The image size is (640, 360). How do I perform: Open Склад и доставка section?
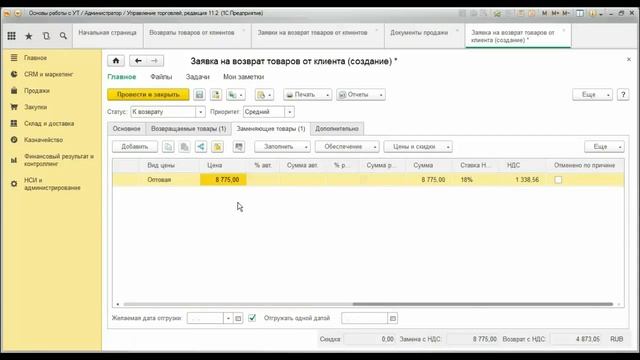coord(49,123)
